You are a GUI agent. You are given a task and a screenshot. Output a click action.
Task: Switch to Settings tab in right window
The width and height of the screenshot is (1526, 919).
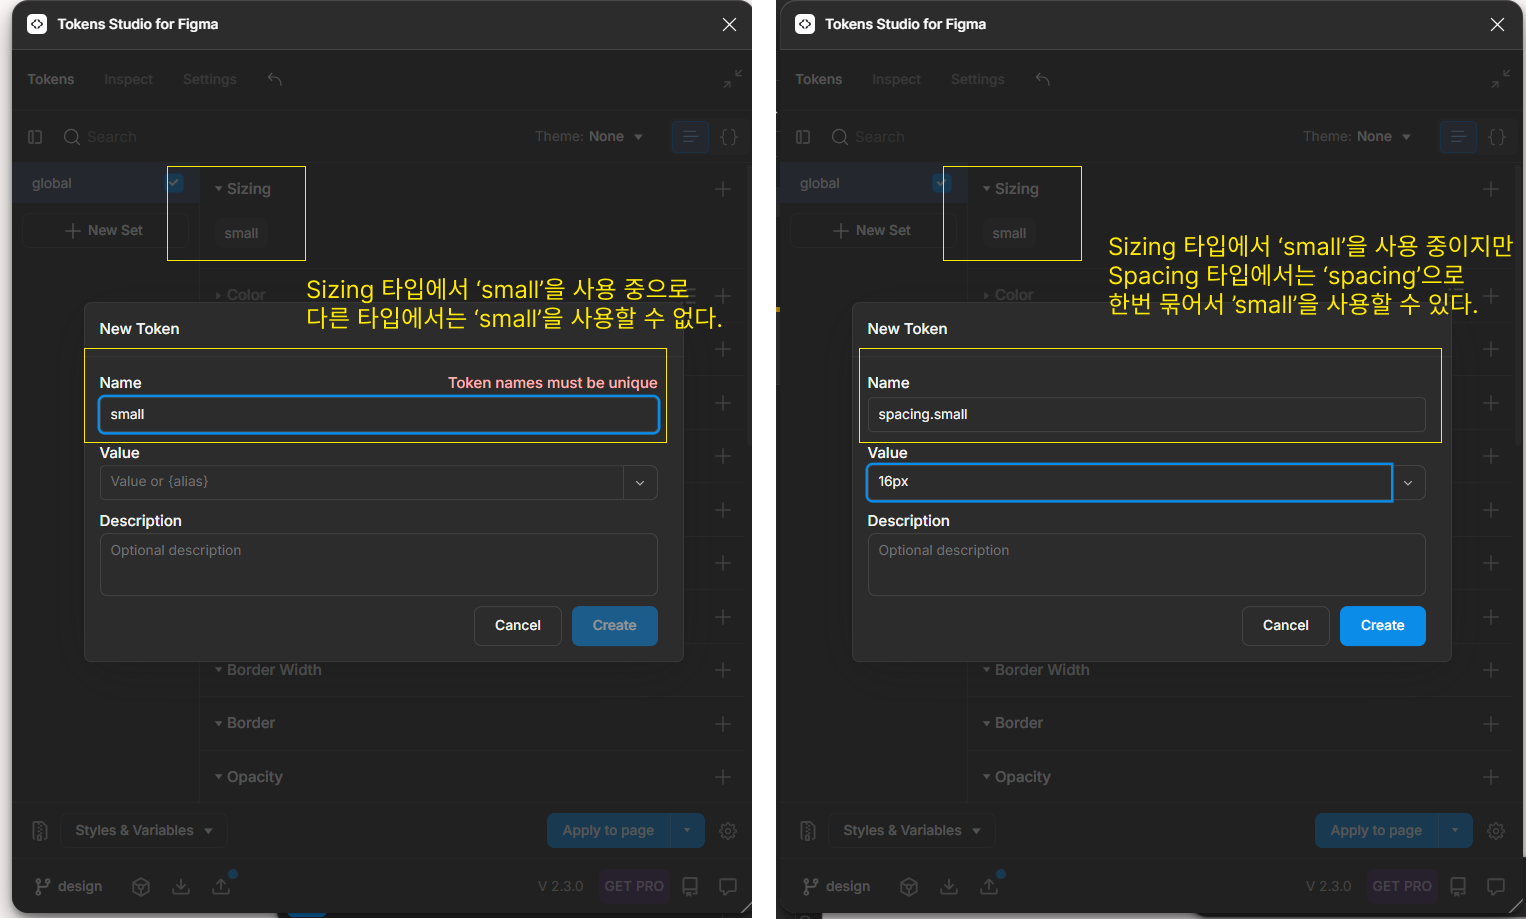(977, 80)
